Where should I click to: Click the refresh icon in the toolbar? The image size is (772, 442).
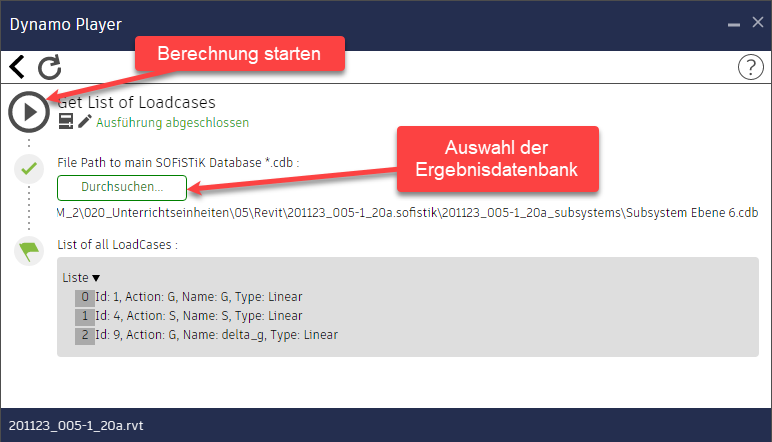(49, 67)
